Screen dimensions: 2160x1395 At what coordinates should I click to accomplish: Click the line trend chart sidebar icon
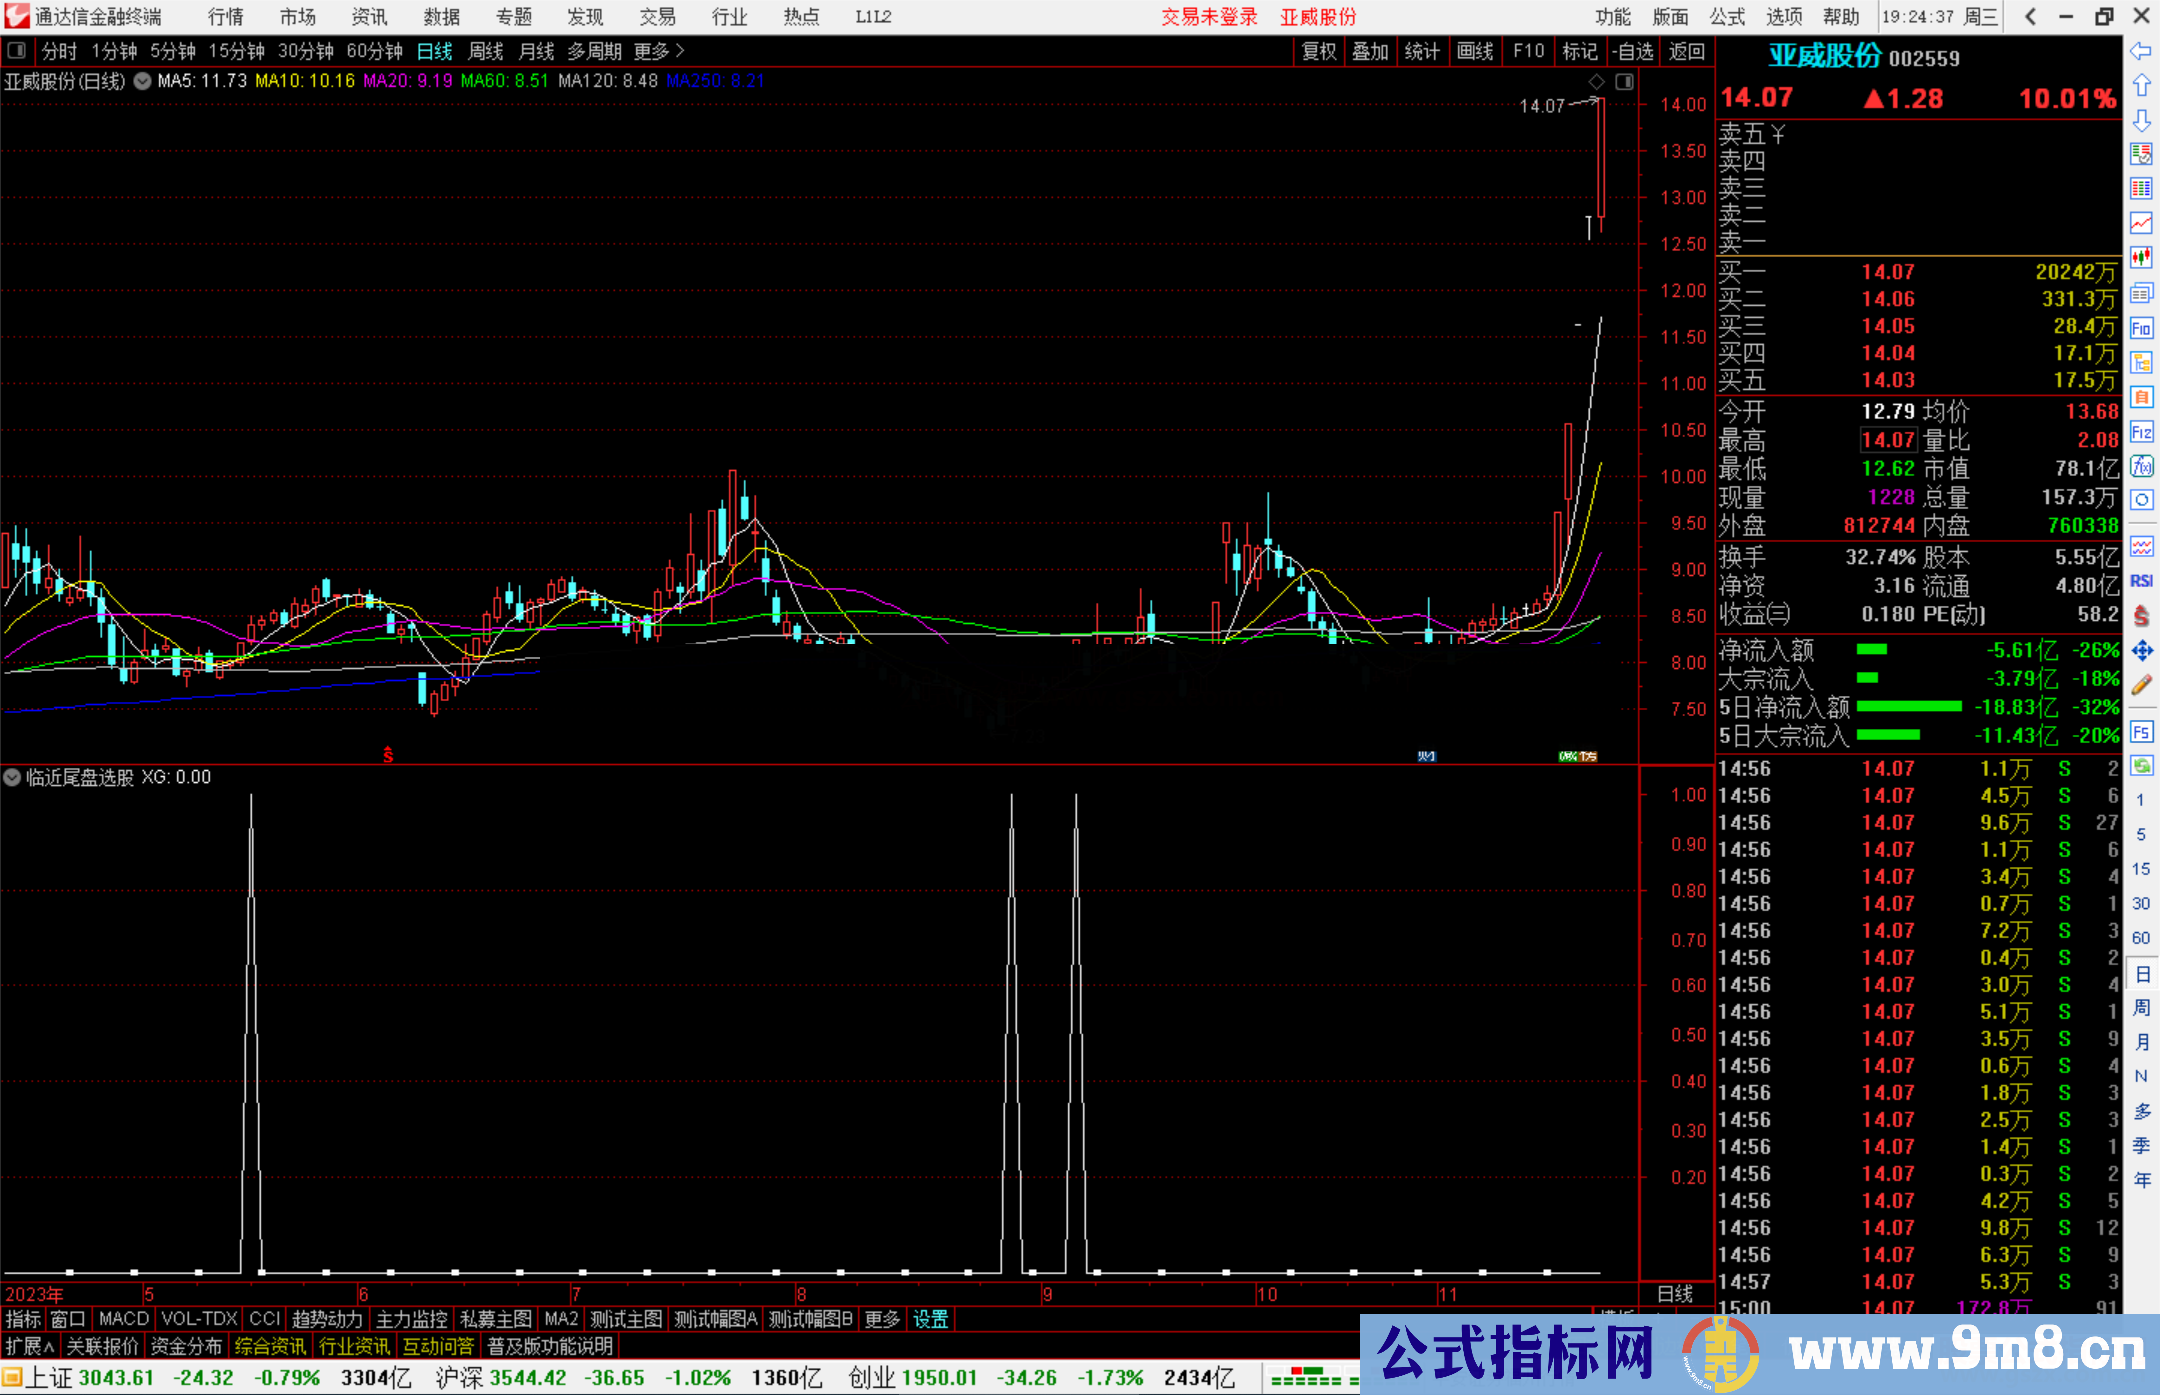click(x=2141, y=223)
